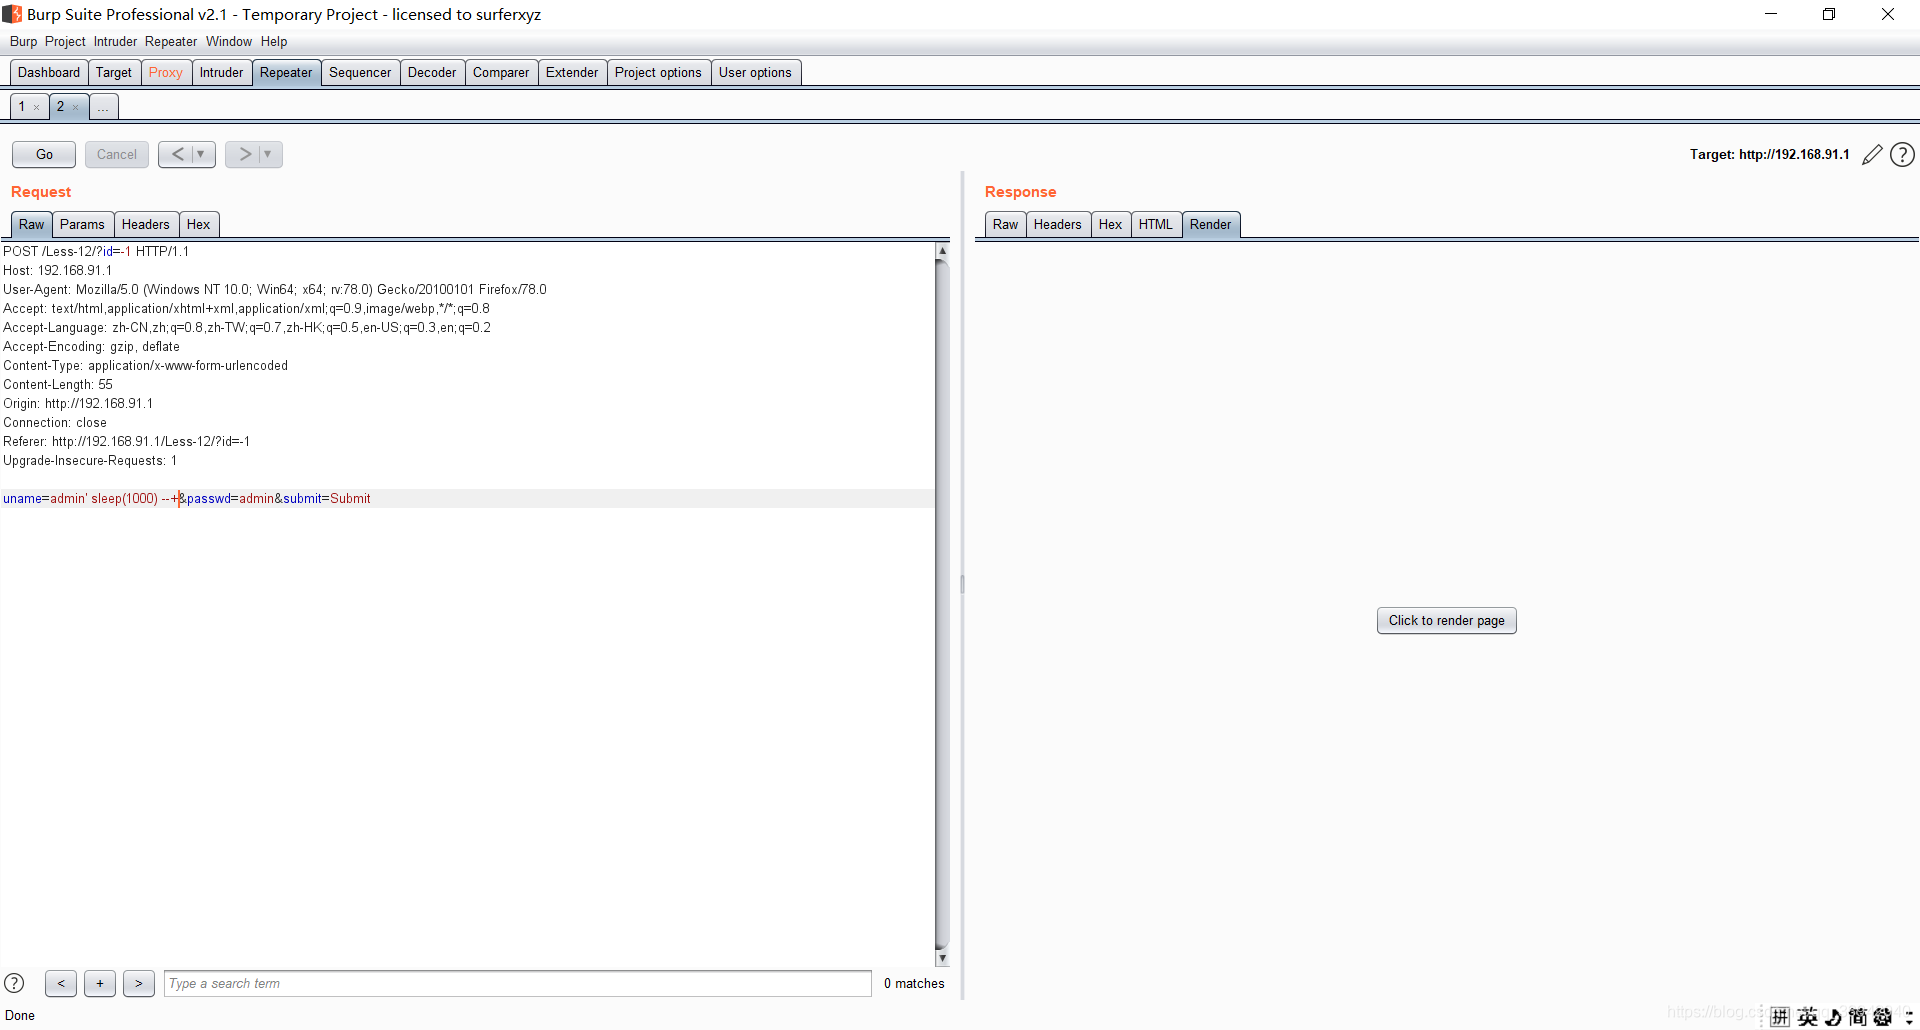Switch to the Proxy tab

pyautogui.click(x=166, y=73)
